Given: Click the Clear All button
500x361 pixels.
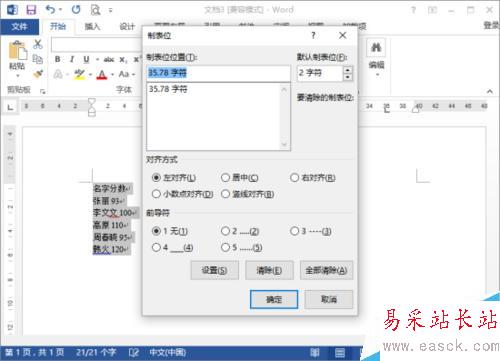Looking at the screenshot, I should click(326, 270).
